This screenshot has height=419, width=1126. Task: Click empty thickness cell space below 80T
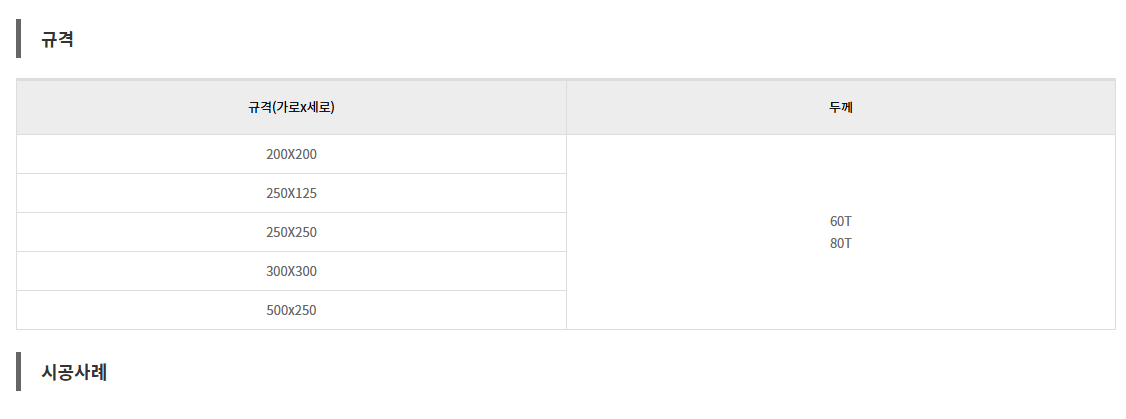pos(840,295)
